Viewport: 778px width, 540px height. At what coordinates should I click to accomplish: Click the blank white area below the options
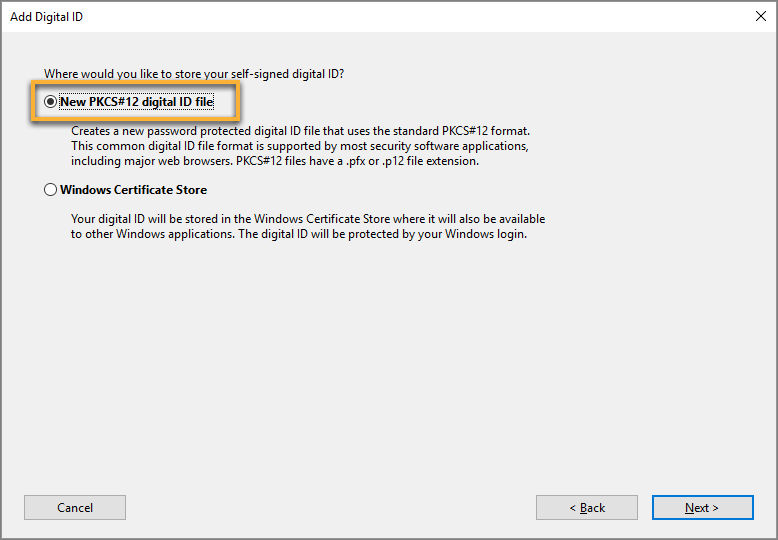point(390,360)
